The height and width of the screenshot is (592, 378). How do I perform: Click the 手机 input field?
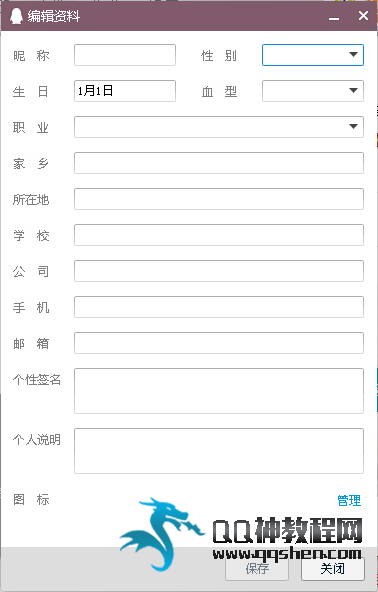[x=219, y=307]
